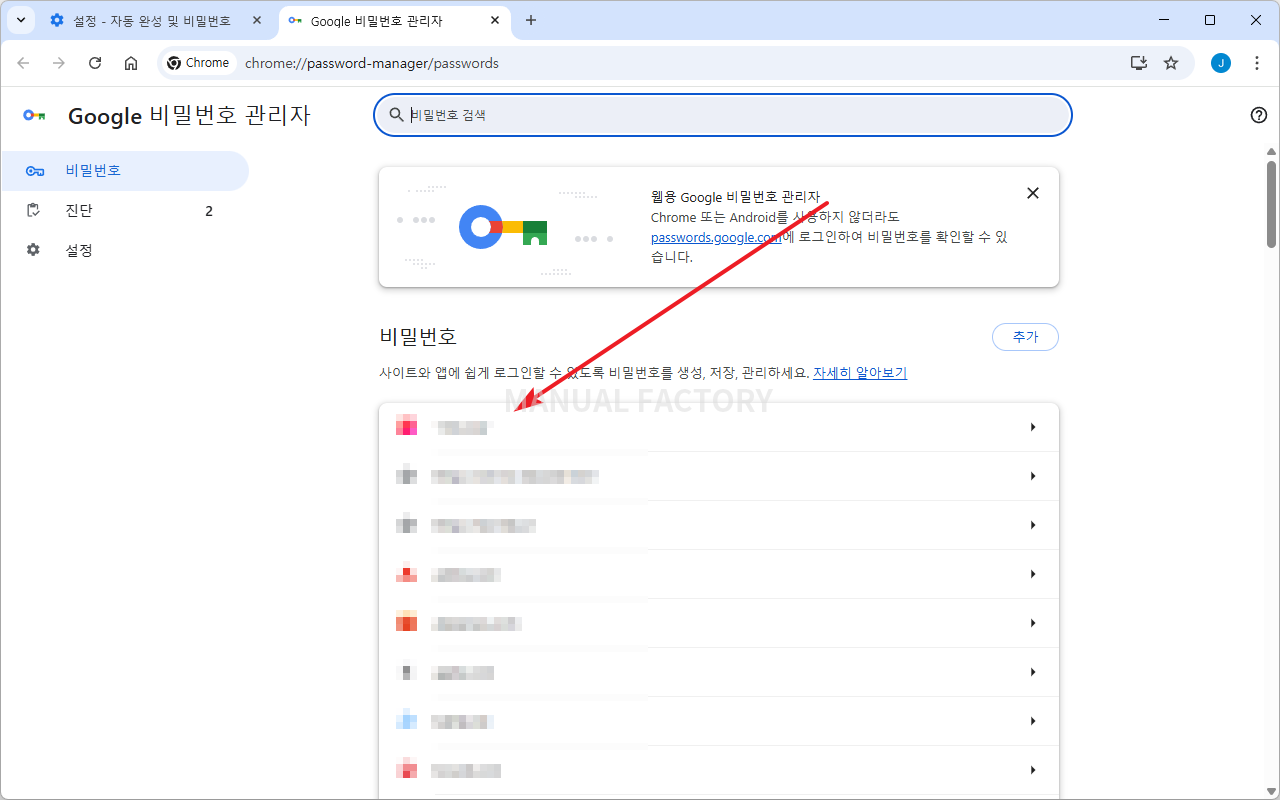This screenshot has height=800, width=1280.
Task: Expand the fifth password entry arrow
Action: coord(1033,623)
